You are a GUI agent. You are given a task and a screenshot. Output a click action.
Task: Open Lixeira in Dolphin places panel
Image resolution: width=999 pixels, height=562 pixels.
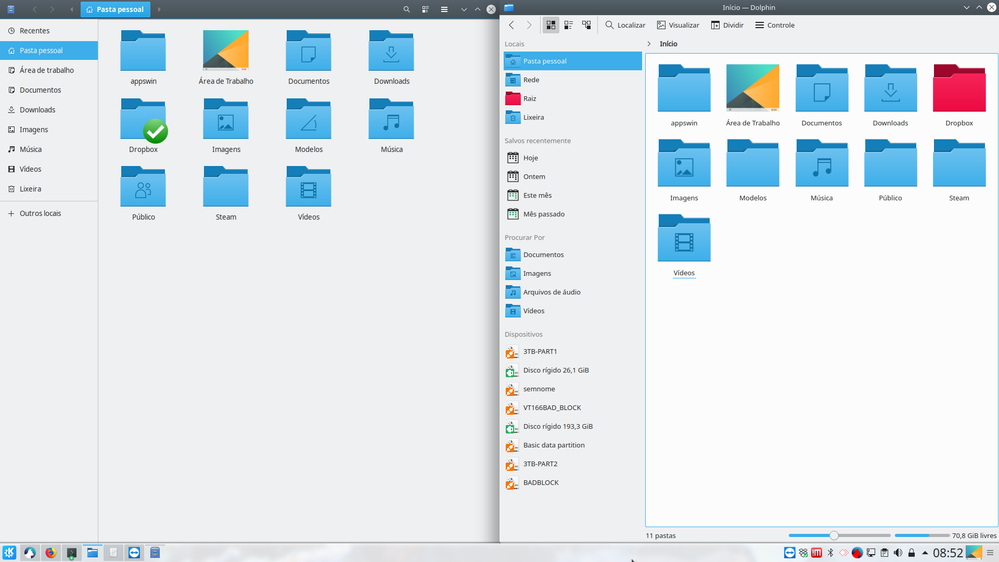533,117
